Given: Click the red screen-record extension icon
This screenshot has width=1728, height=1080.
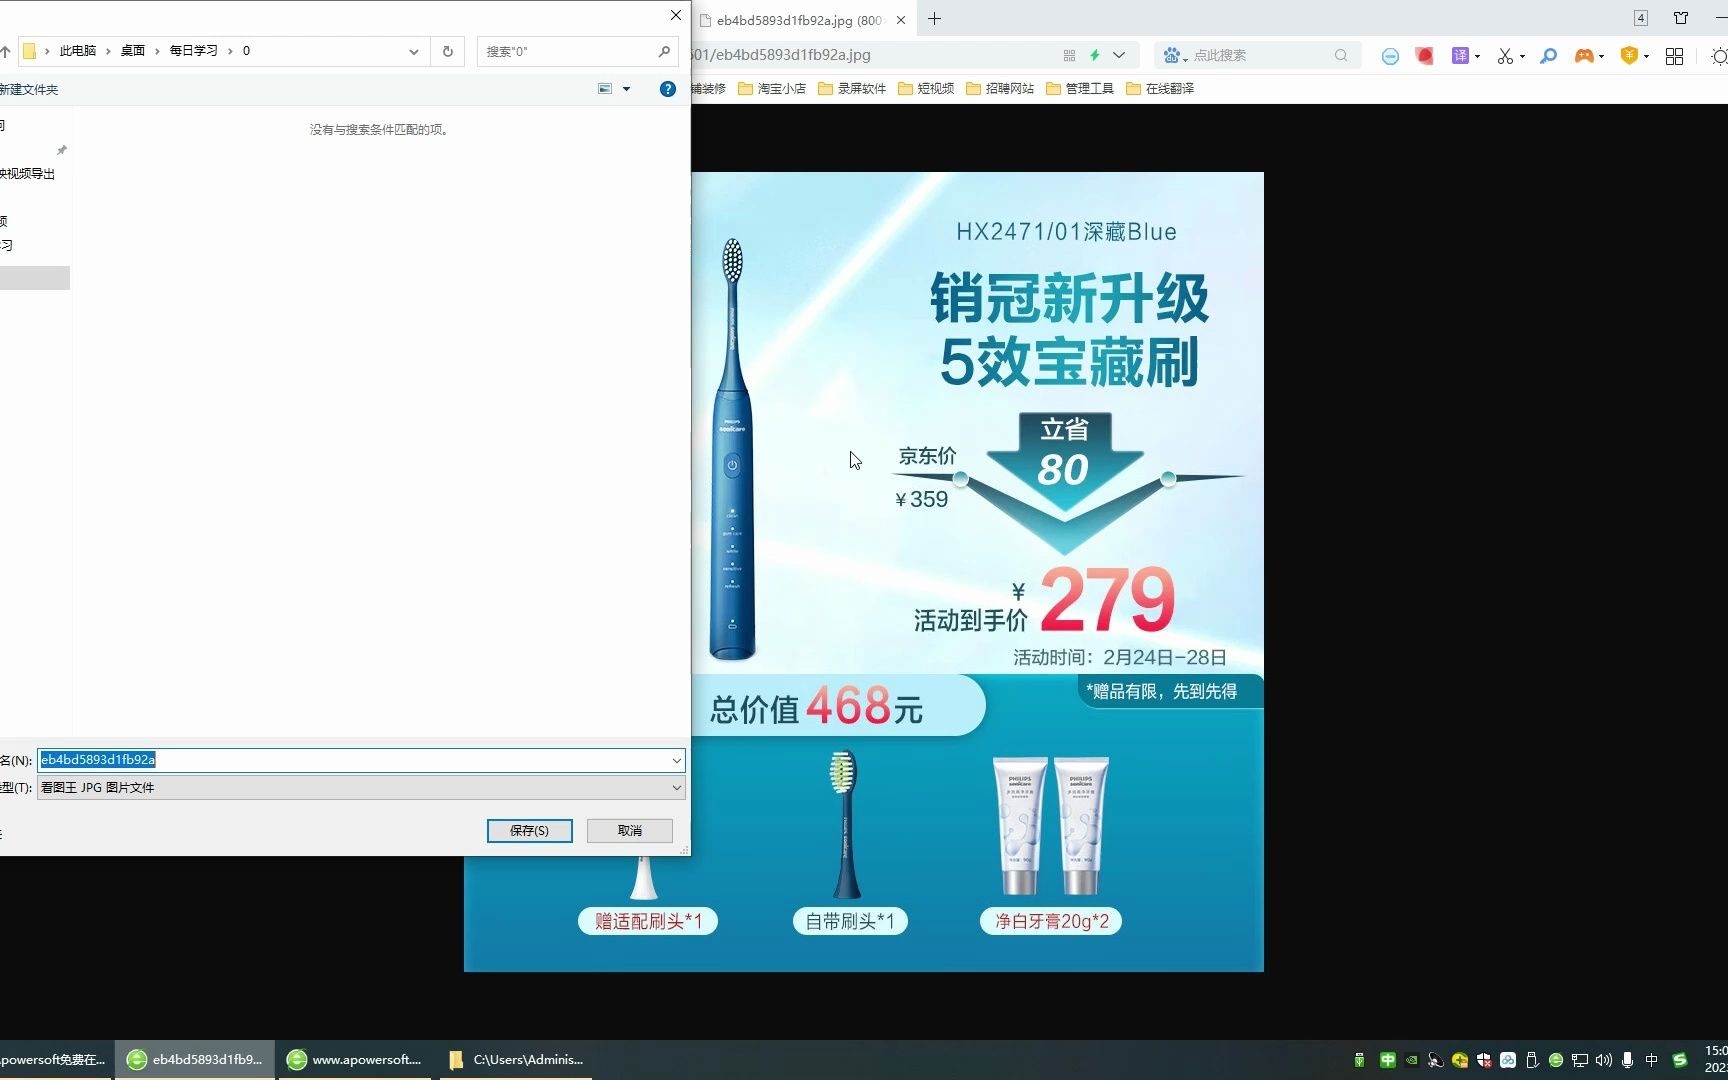Looking at the screenshot, I should point(1425,56).
